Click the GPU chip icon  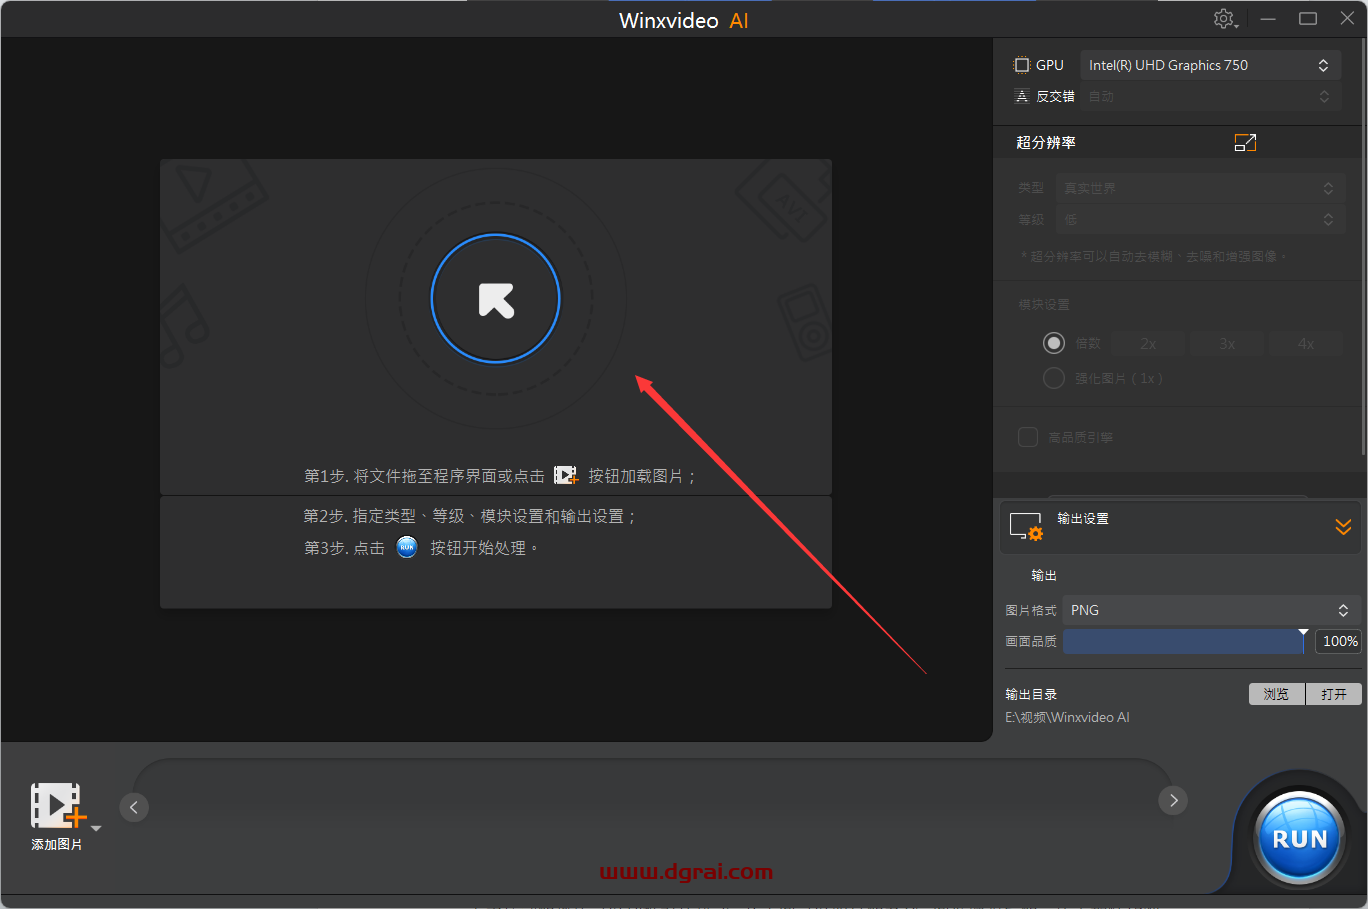pos(1022,65)
